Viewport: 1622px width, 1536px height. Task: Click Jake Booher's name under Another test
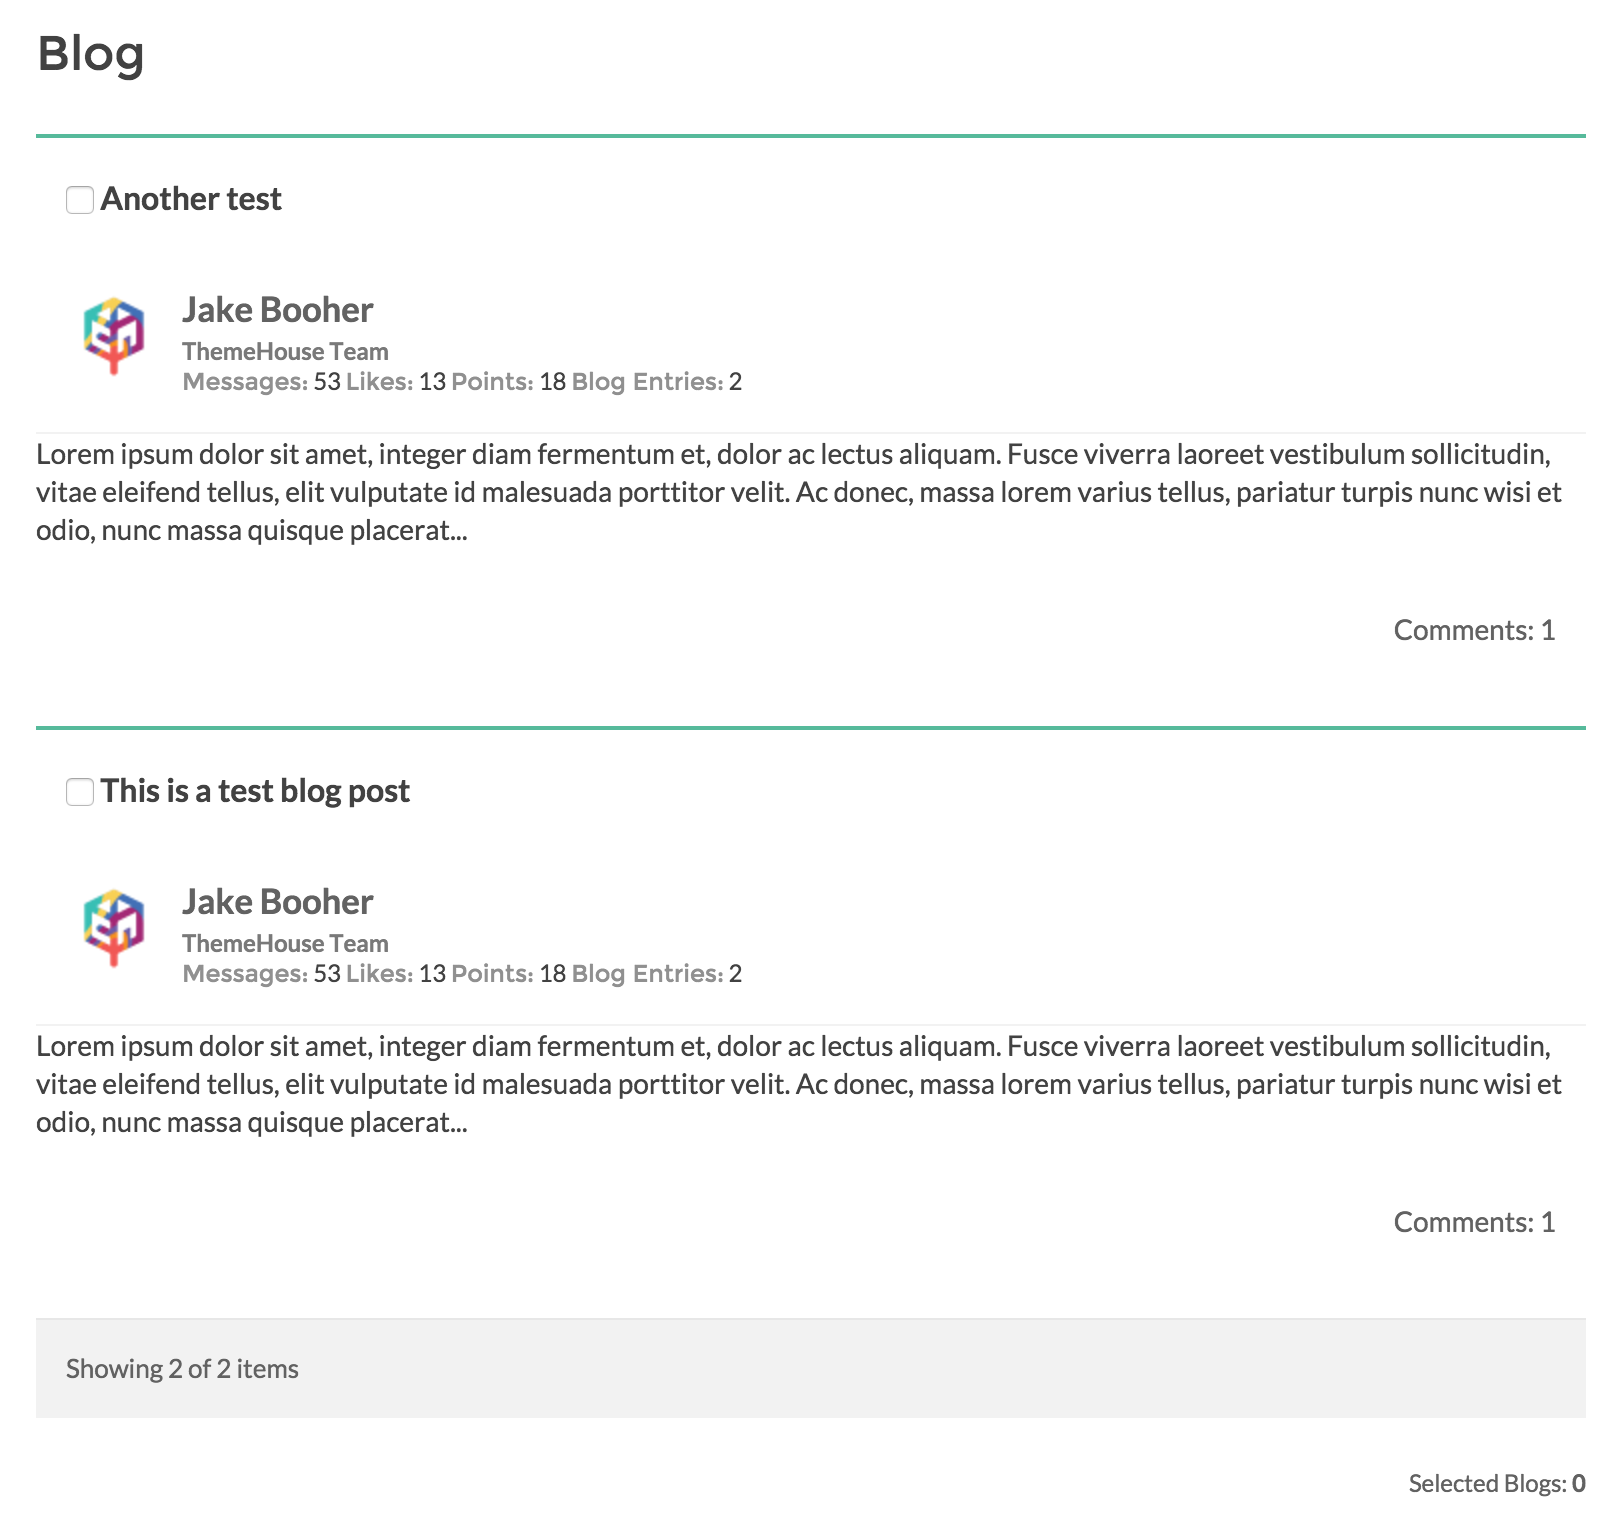(277, 310)
